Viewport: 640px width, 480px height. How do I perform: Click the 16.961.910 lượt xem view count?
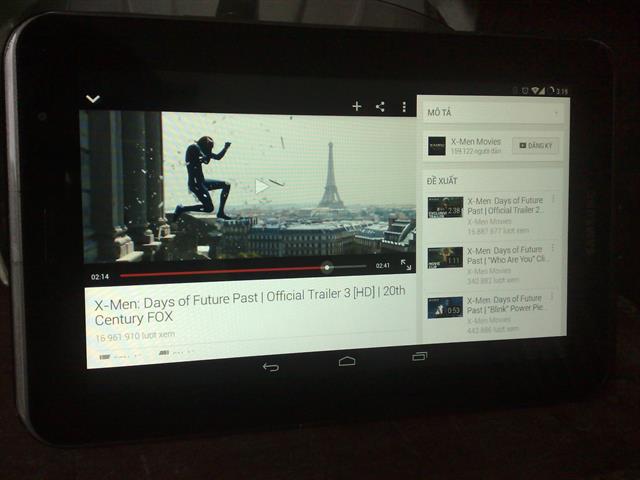pyautogui.click(x=135, y=336)
